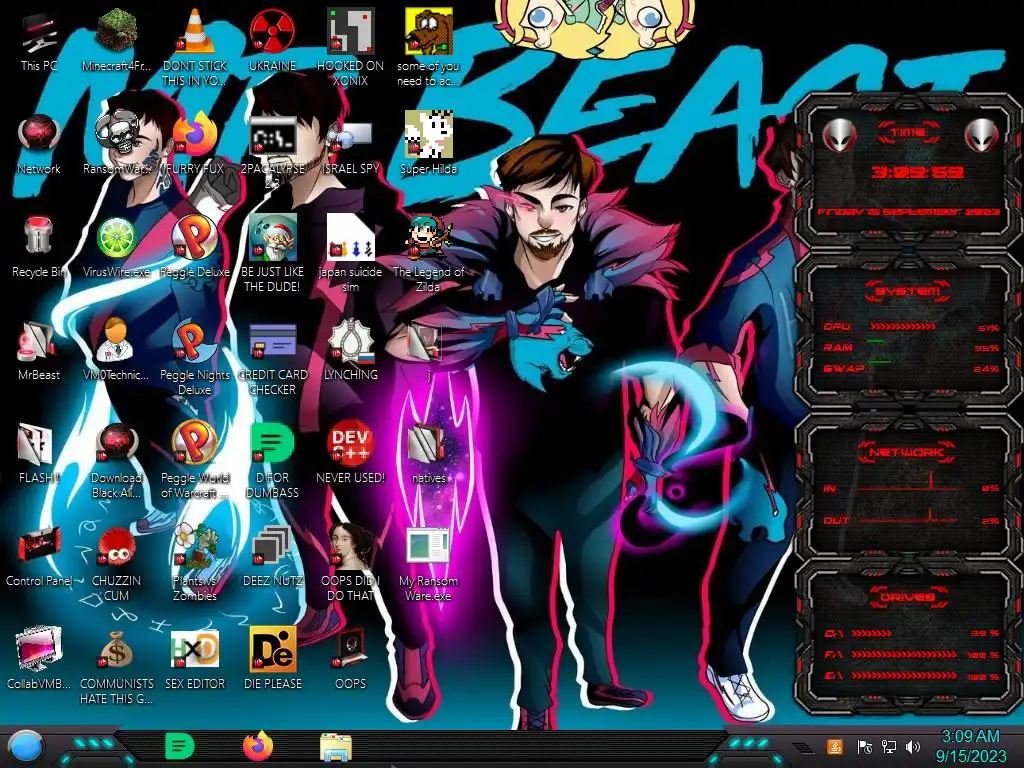Open the This PC desktop icon
Image resolution: width=1024 pixels, height=768 pixels.
tap(39, 42)
